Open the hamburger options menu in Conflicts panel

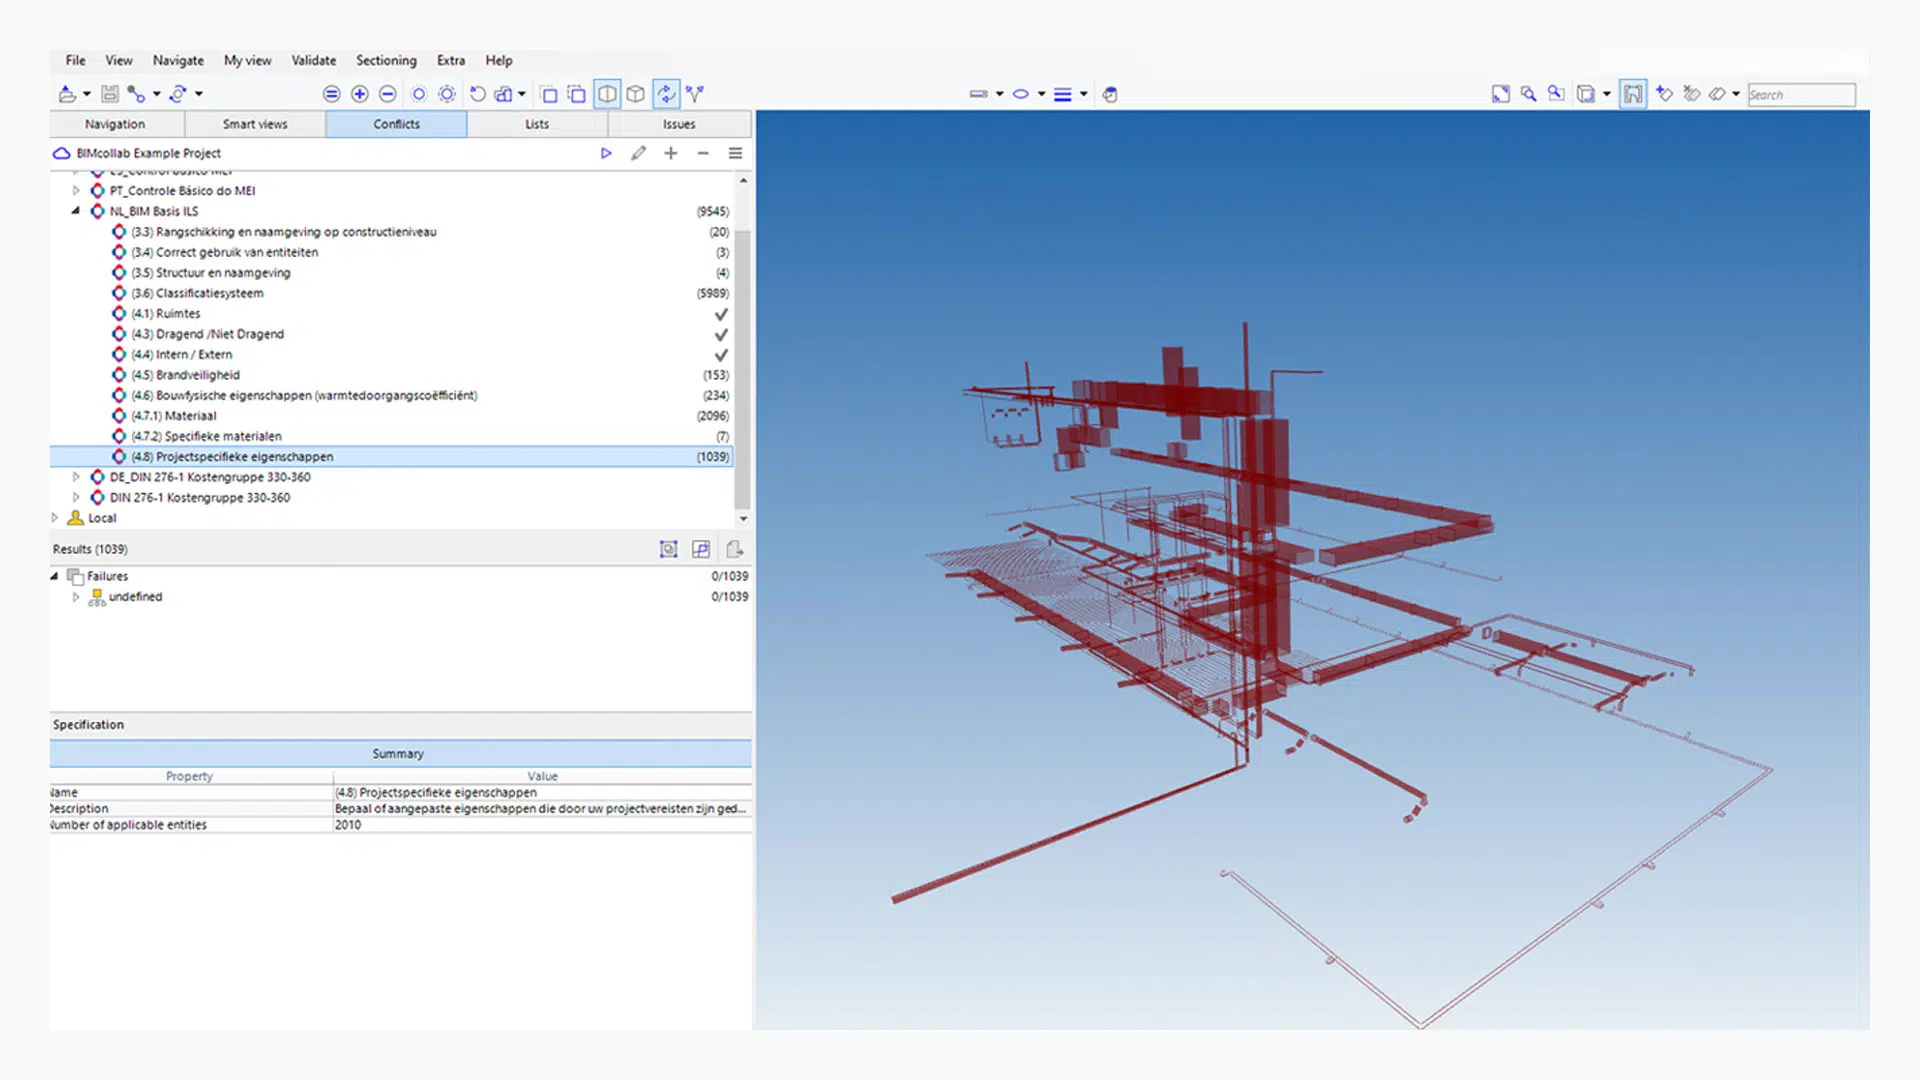(x=735, y=153)
